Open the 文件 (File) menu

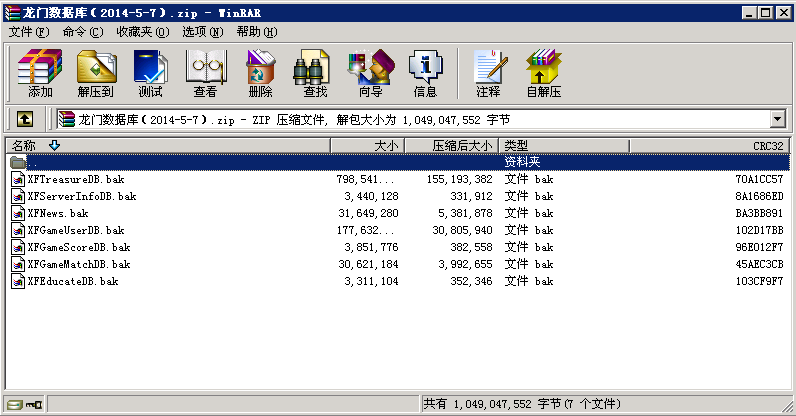29,32
